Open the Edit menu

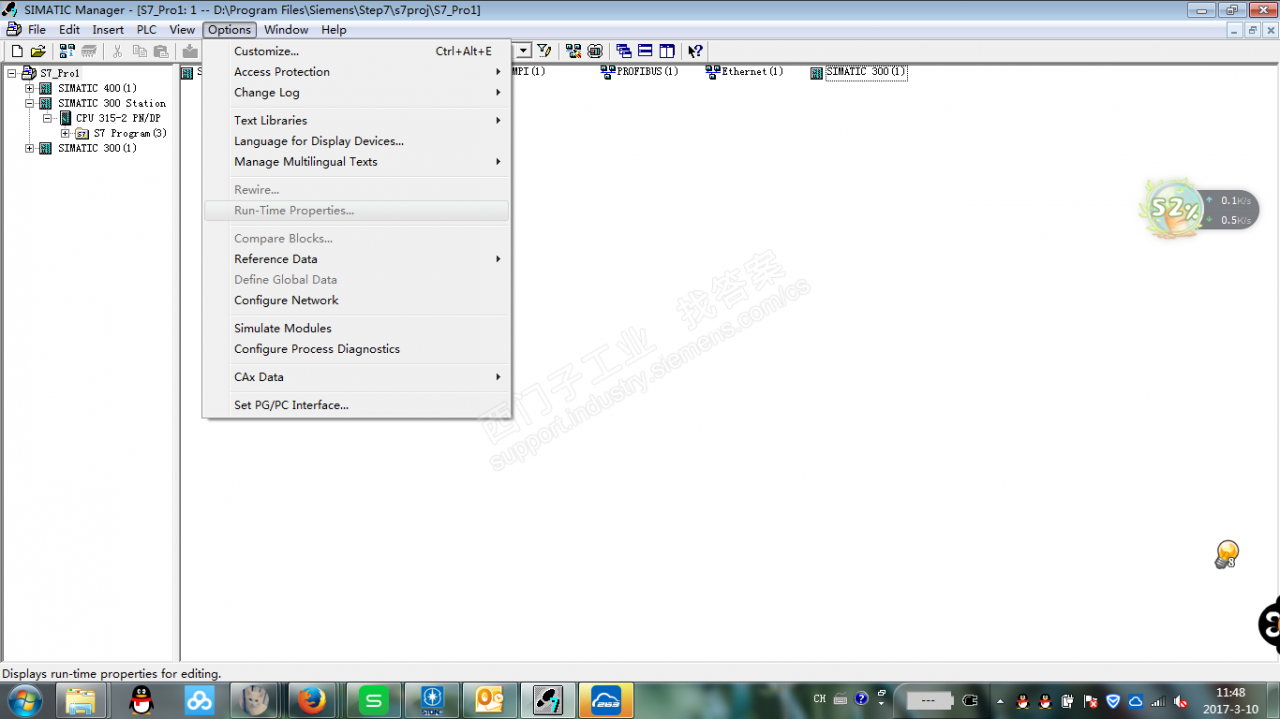pos(69,30)
